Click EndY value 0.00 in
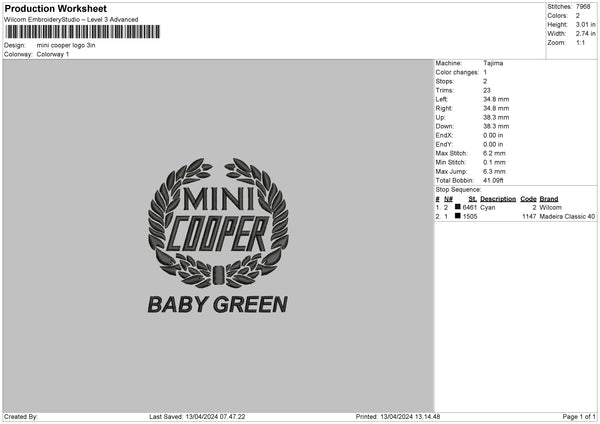Image resolution: width=600 pixels, height=424 pixels. click(493, 145)
